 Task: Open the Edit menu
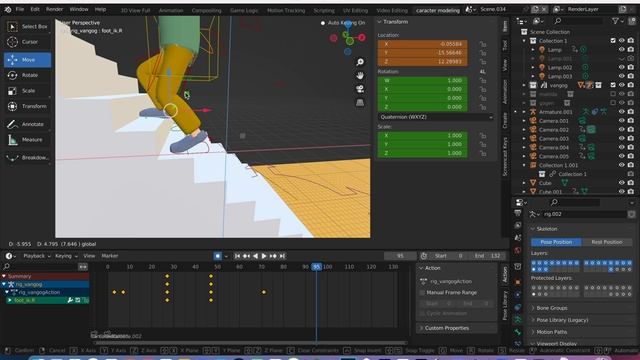pos(35,9)
